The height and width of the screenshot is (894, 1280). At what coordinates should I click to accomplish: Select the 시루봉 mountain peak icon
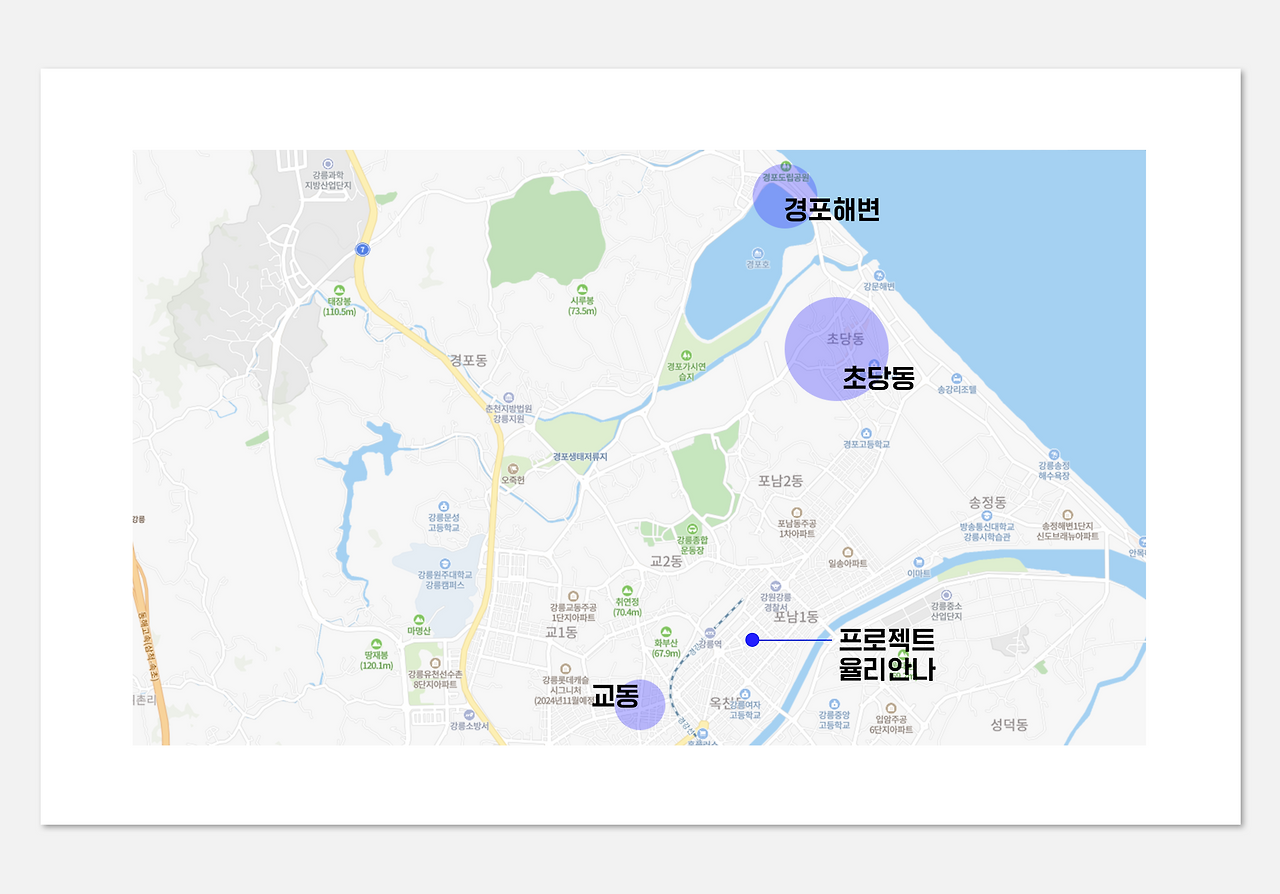(582, 289)
